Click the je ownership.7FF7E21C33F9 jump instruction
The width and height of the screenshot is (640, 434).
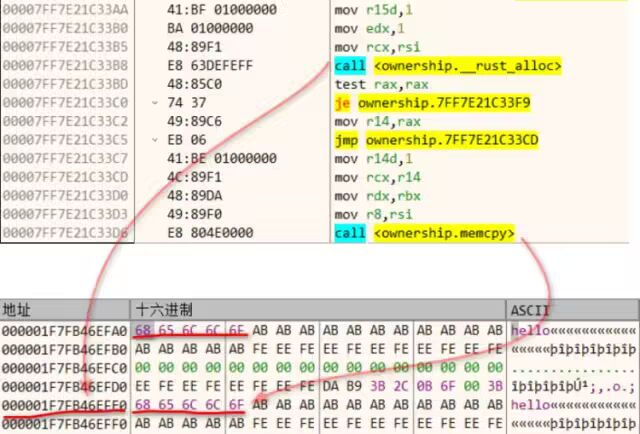coord(418,102)
